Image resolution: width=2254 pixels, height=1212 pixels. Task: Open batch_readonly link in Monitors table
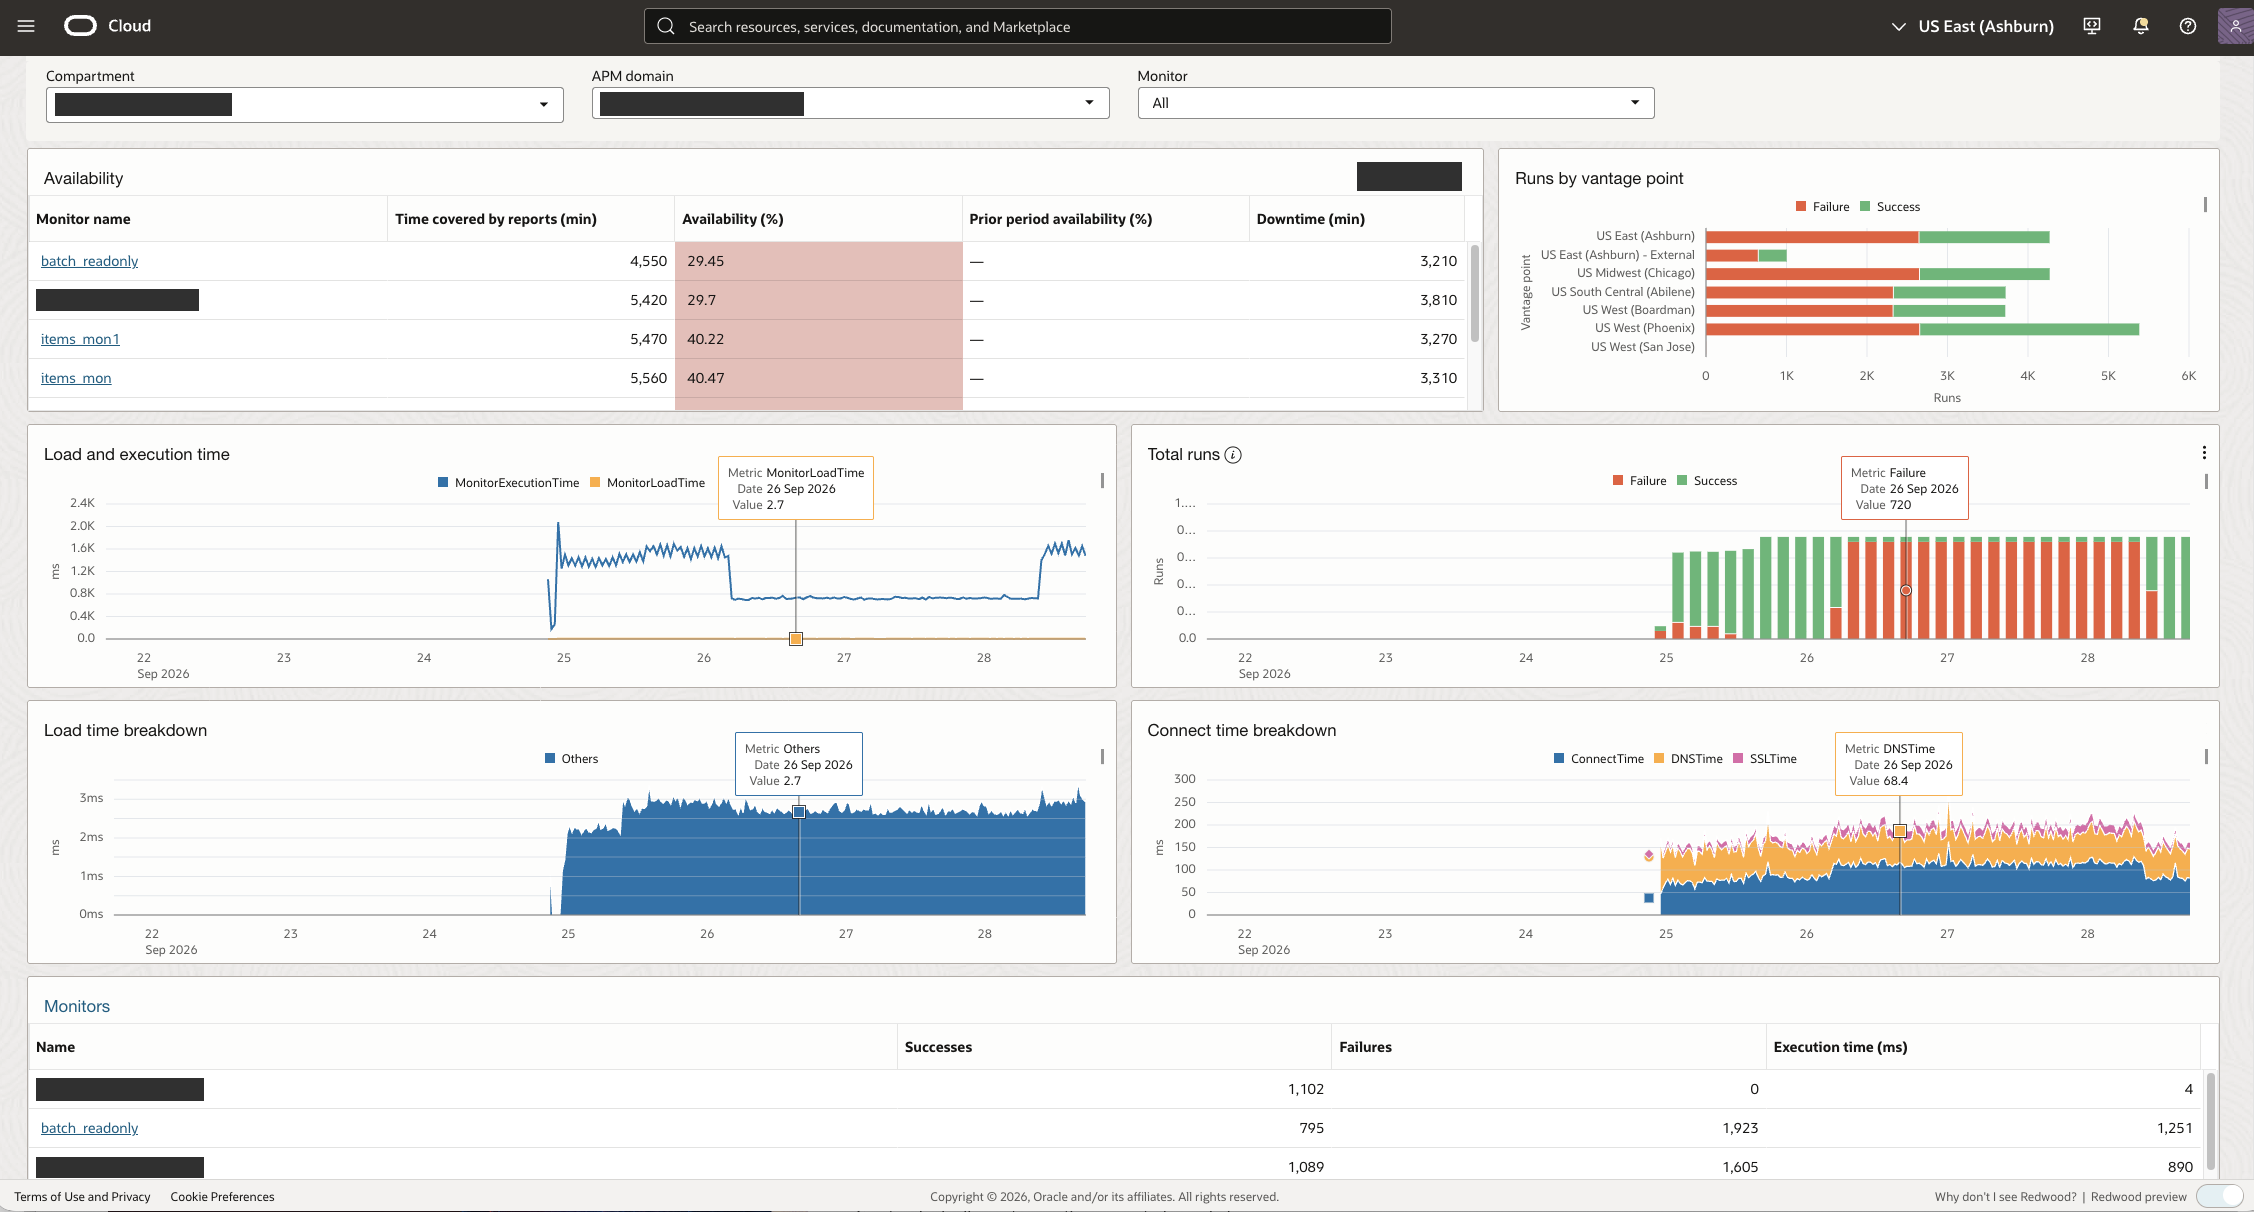point(89,1128)
